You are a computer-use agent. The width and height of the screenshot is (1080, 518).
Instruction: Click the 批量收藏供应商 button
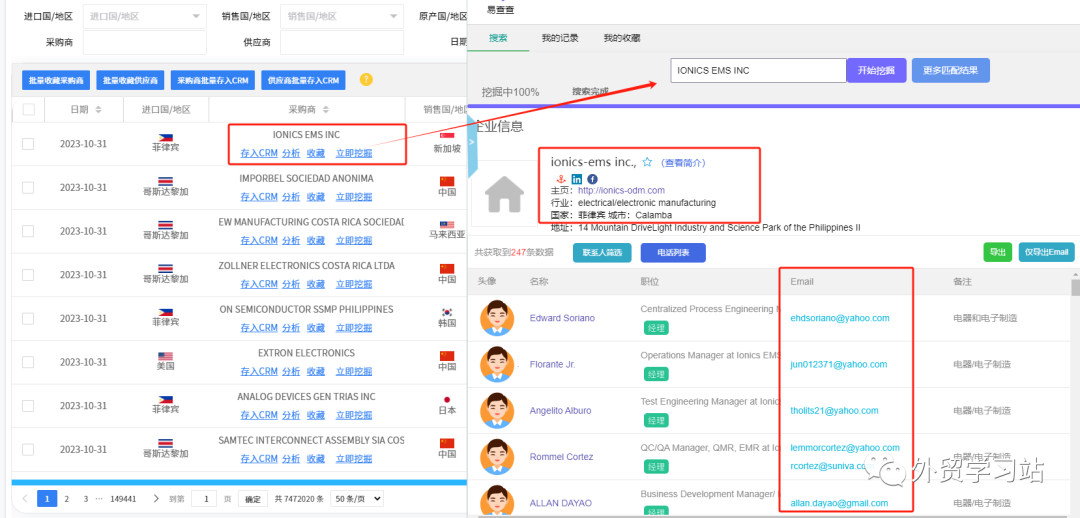click(x=131, y=81)
